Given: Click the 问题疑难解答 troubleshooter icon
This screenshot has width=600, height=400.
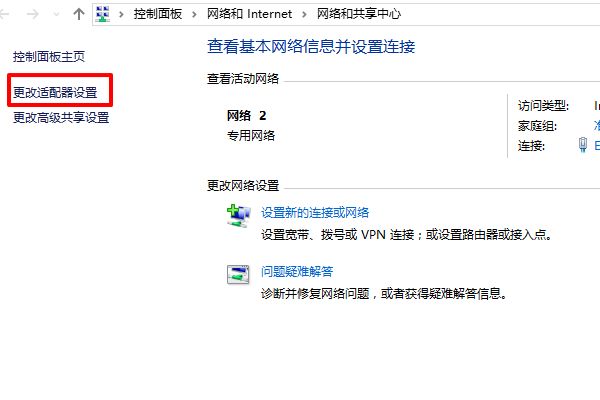Looking at the screenshot, I should [238, 275].
